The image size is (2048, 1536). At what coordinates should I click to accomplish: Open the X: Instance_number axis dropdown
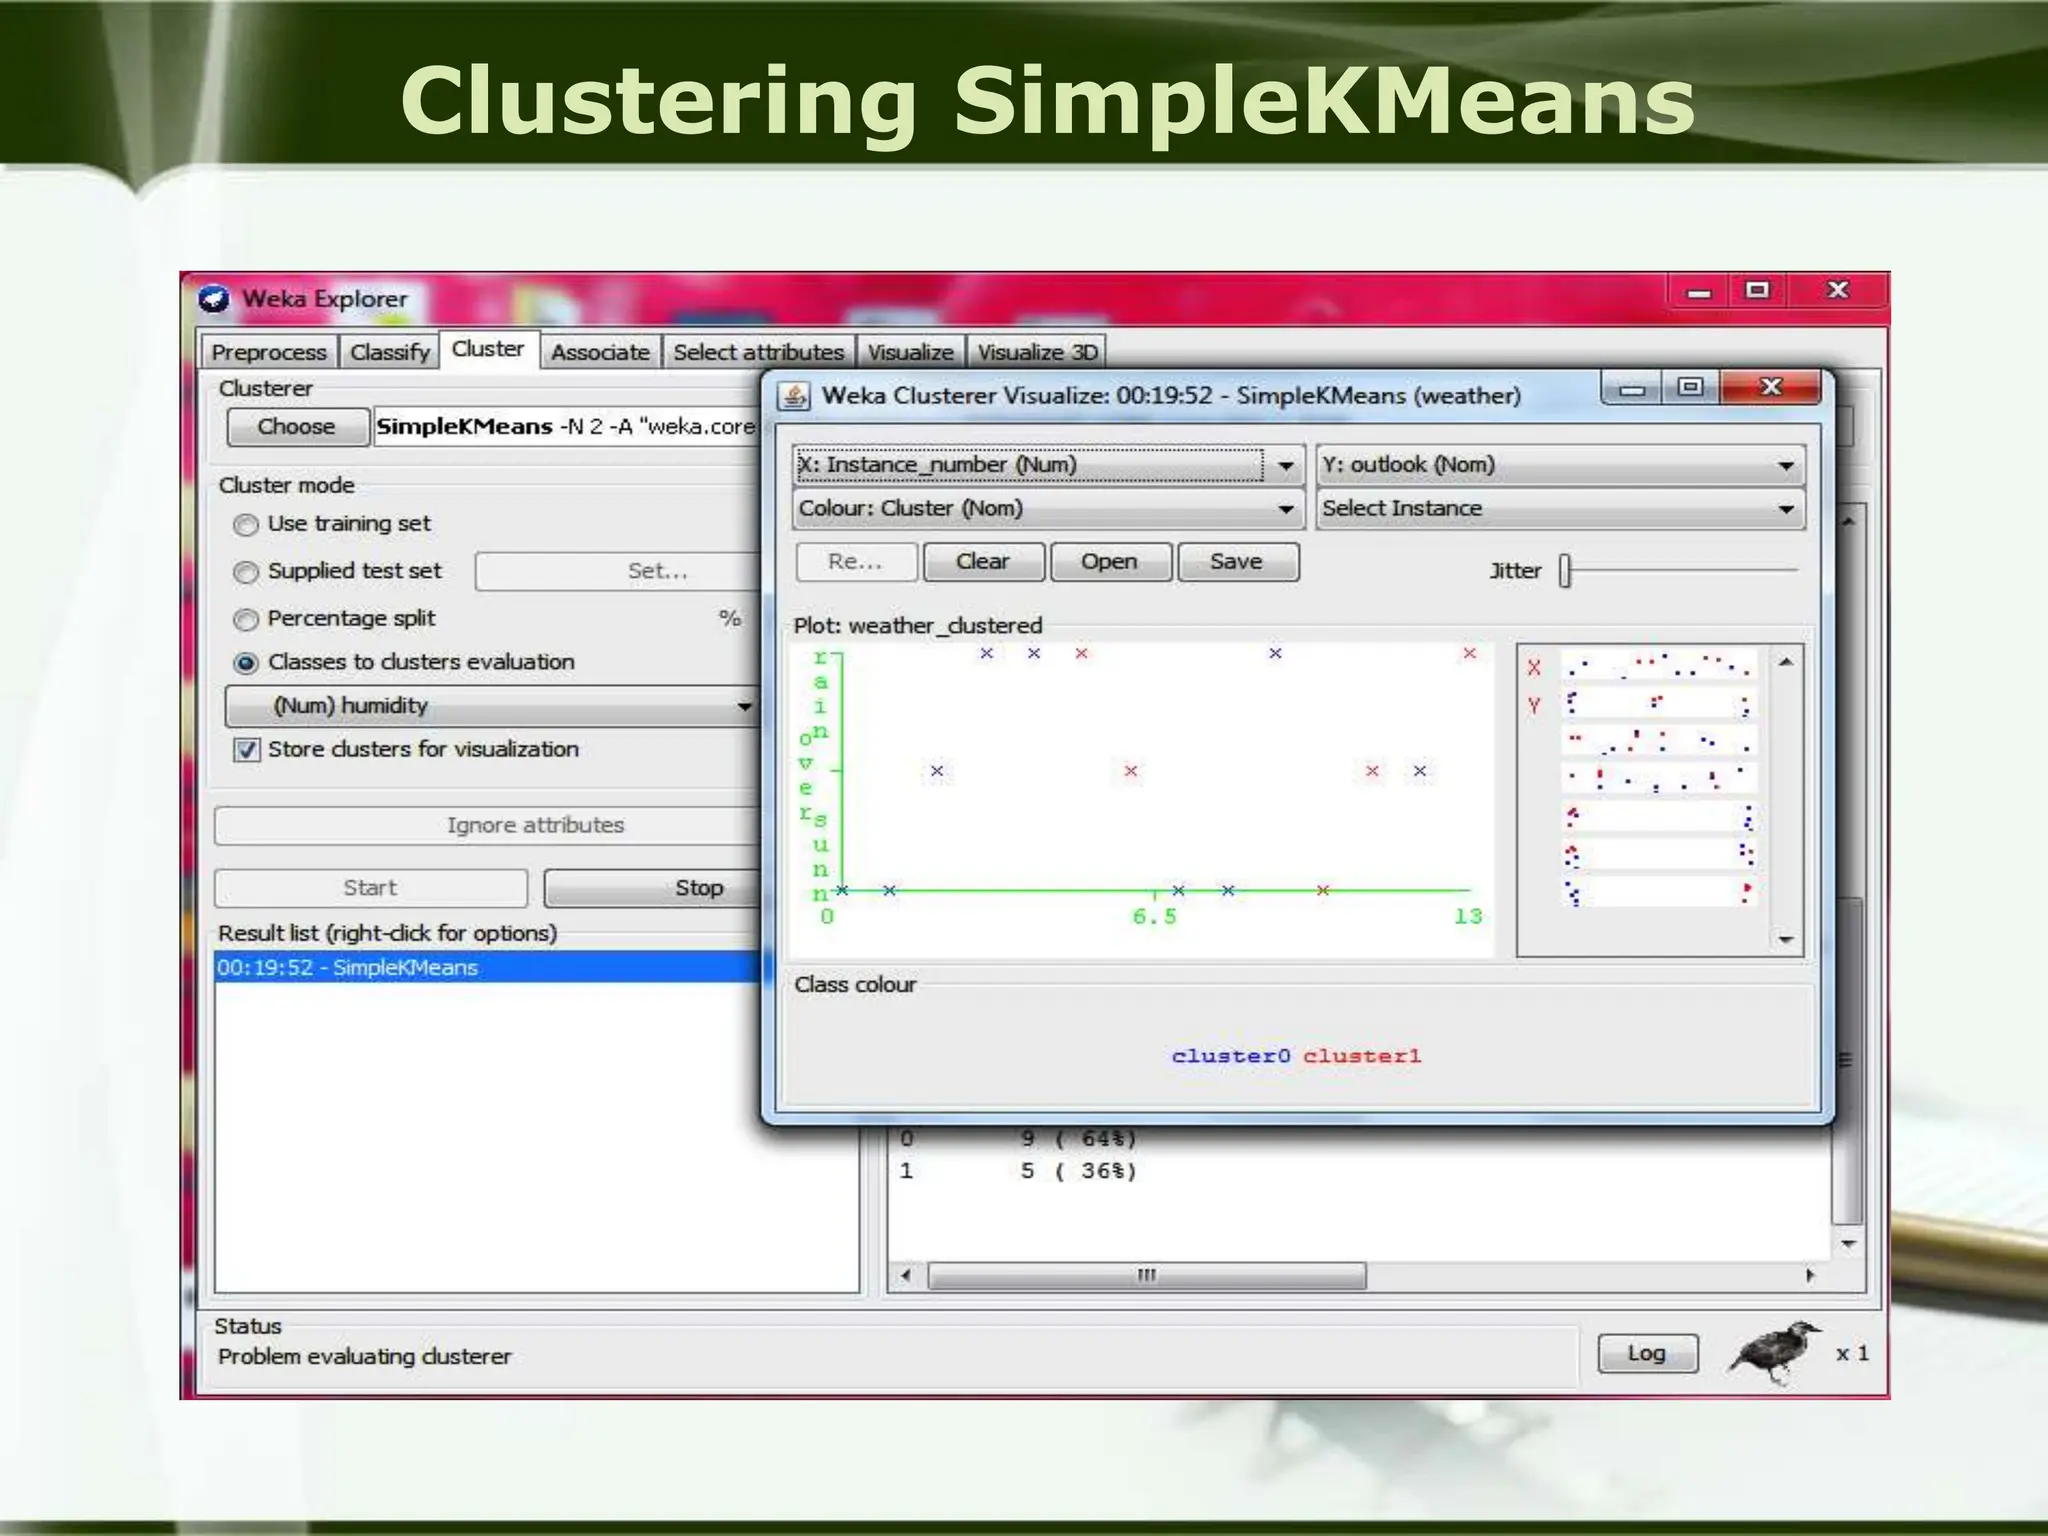pyautogui.click(x=1048, y=465)
